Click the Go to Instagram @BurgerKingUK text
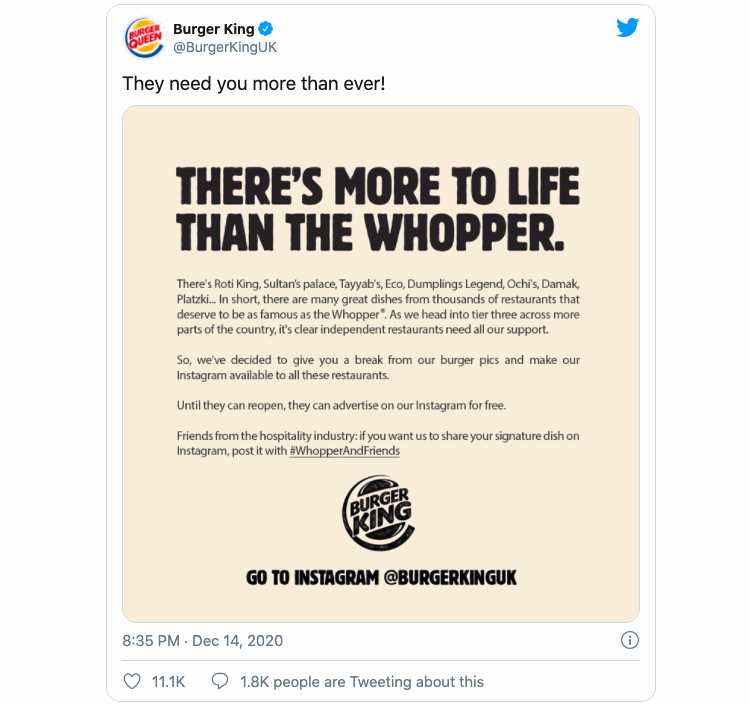Image resolution: width=749 pixels, height=705 pixels. 381,577
